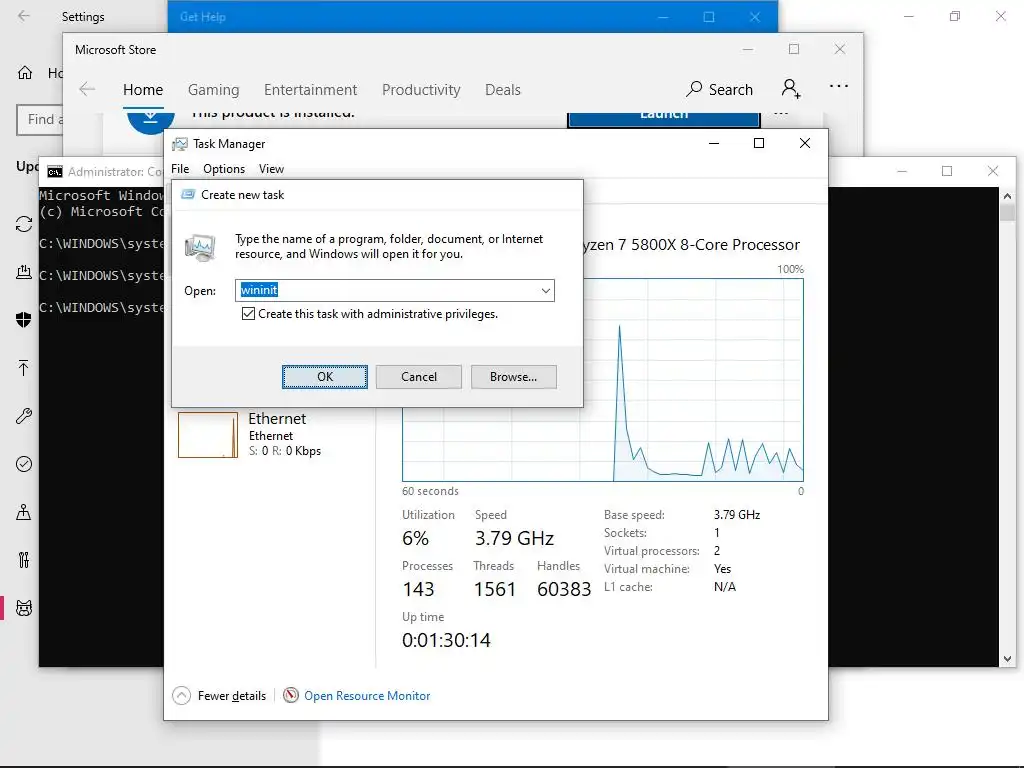Click the blue download icon in Store

click(x=150, y=121)
